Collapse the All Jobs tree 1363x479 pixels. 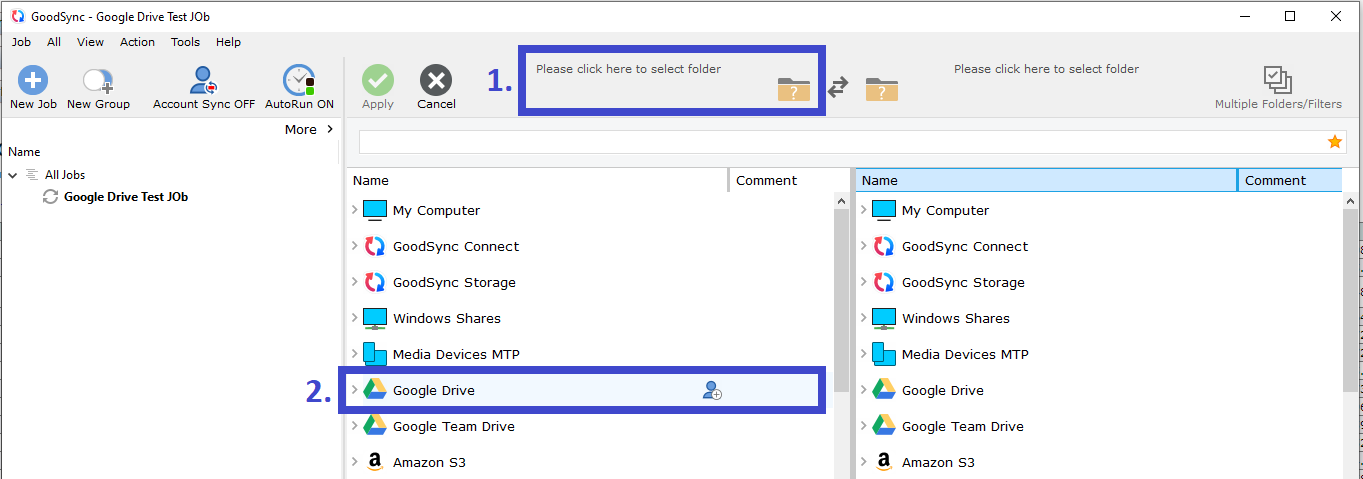click(x=13, y=175)
